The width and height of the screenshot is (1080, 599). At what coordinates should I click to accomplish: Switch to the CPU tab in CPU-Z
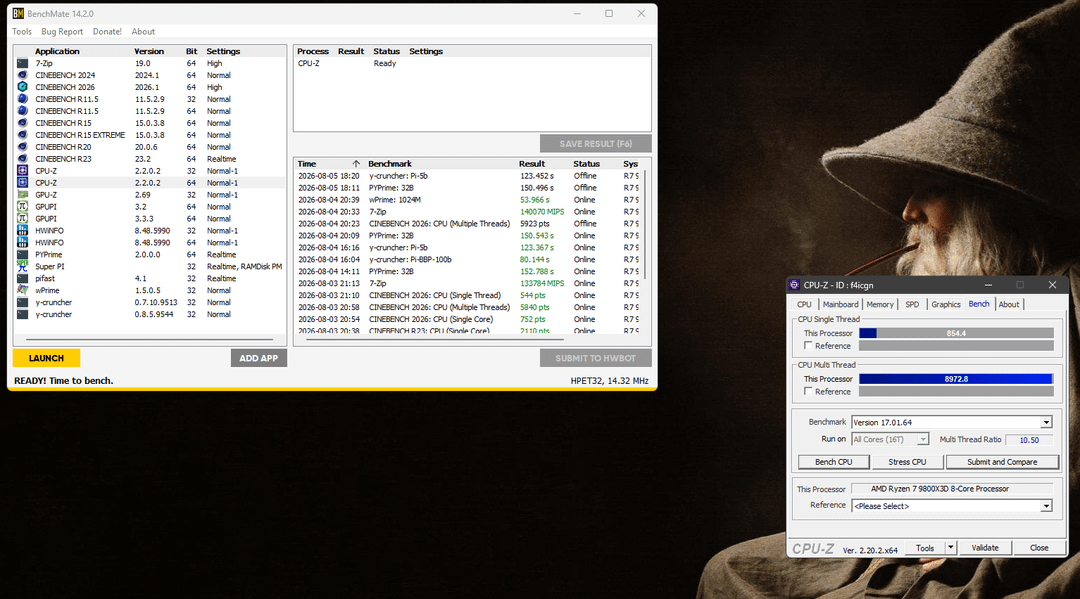pos(804,304)
